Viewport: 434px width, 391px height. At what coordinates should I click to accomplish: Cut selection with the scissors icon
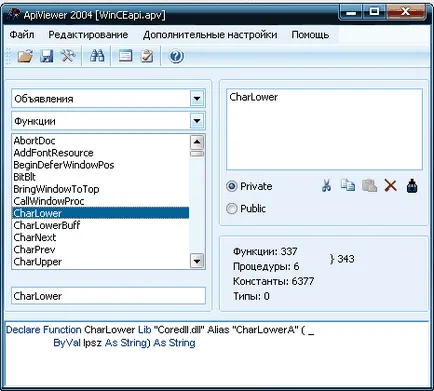click(326, 185)
